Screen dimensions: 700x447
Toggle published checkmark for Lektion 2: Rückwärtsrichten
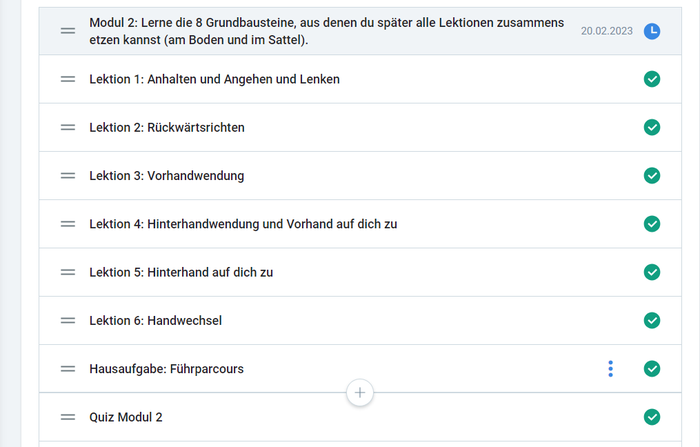652,128
